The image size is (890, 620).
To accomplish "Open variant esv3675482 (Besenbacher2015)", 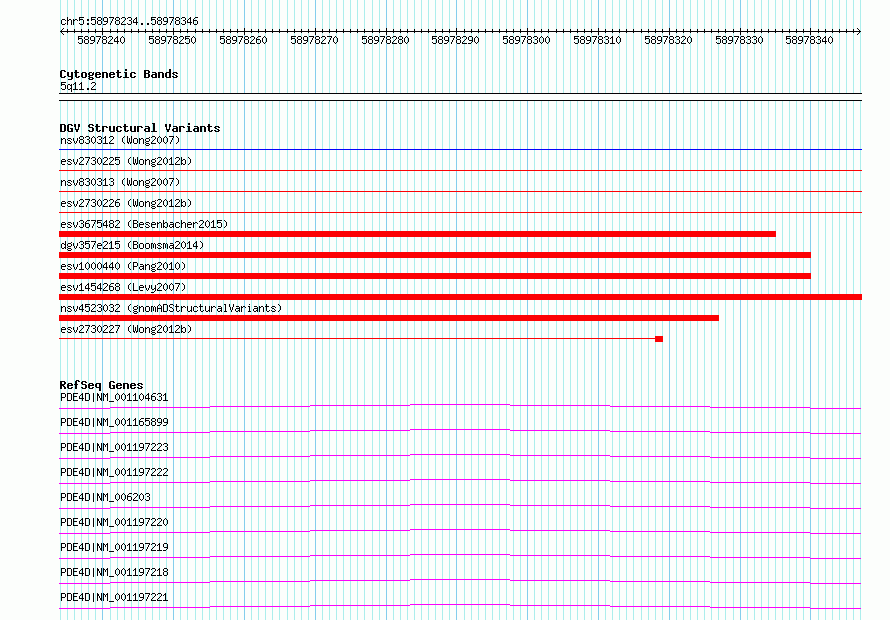I will click(144, 224).
